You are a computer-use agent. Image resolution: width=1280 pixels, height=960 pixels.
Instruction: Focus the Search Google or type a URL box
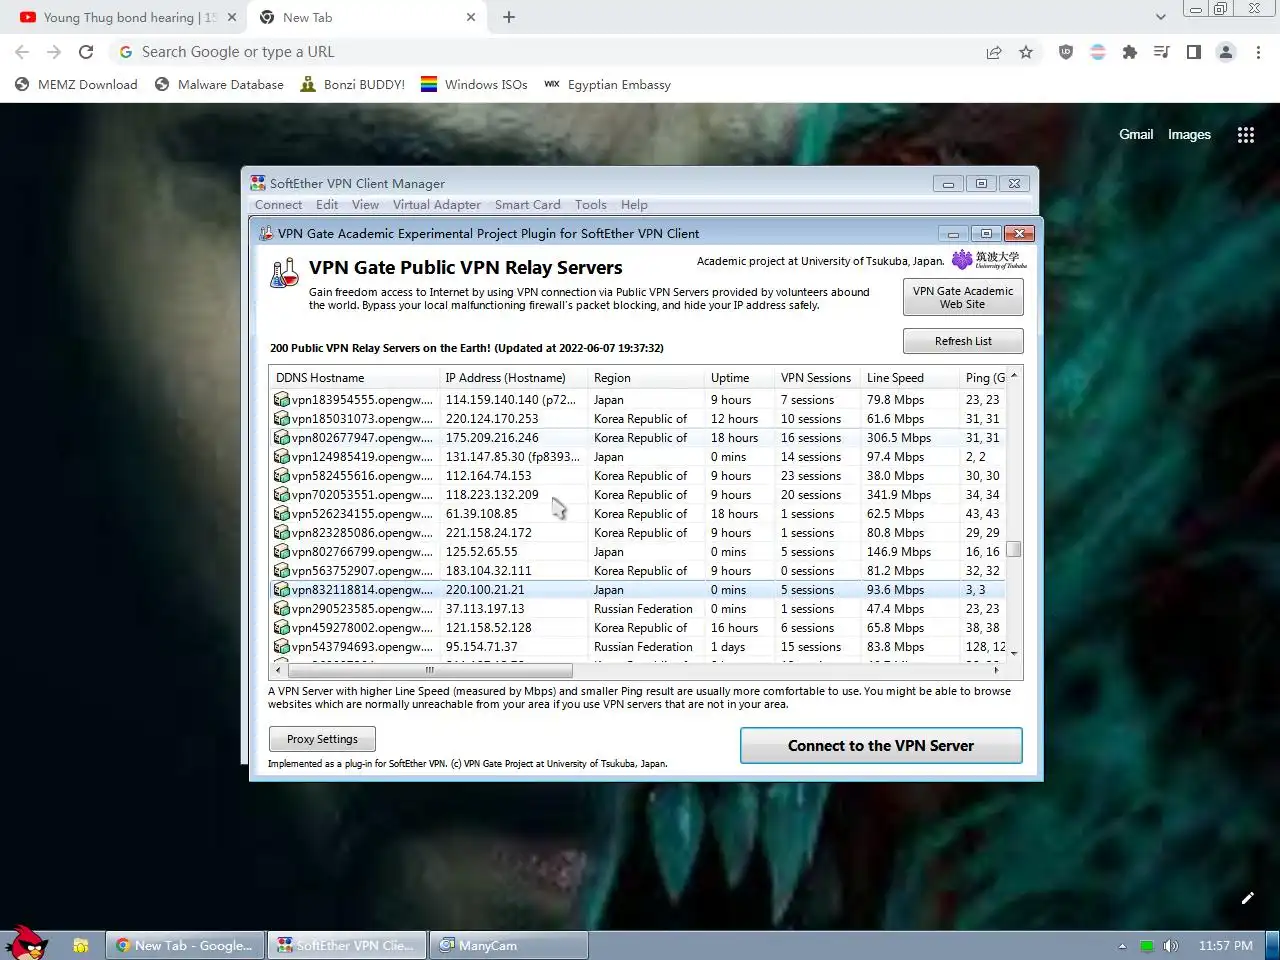coord(545,52)
